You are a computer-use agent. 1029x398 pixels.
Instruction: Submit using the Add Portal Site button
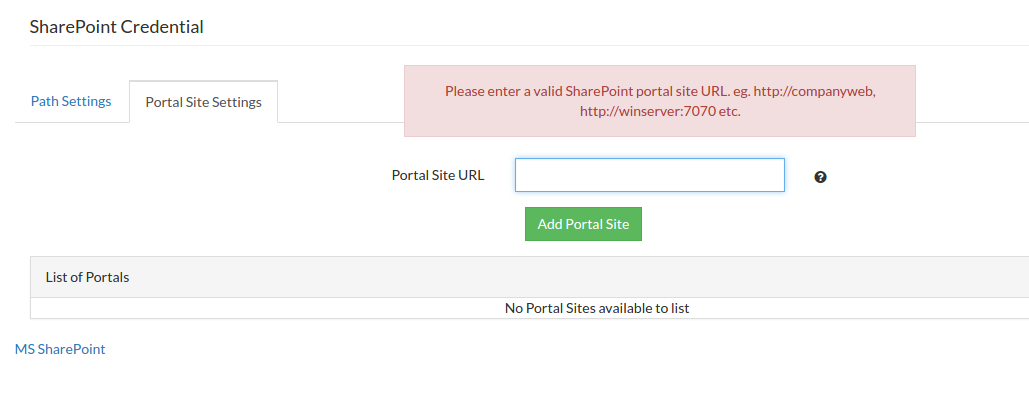[x=583, y=224]
